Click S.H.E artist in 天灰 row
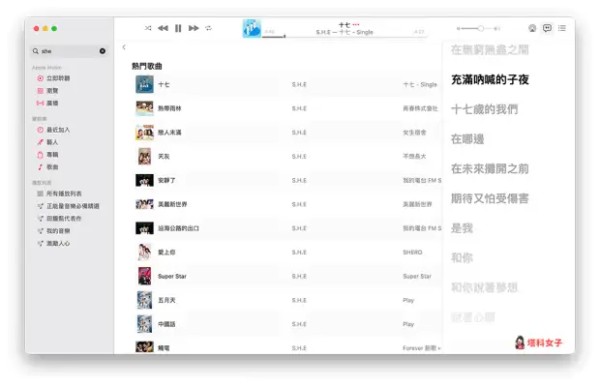Image resolution: width=600 pixels, height=387 pixels. 299,156
